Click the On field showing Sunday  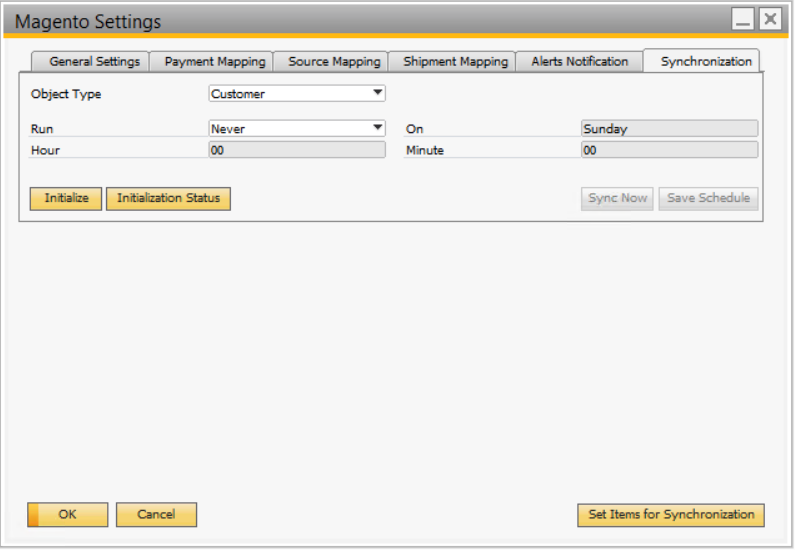[x=669, y=129]
